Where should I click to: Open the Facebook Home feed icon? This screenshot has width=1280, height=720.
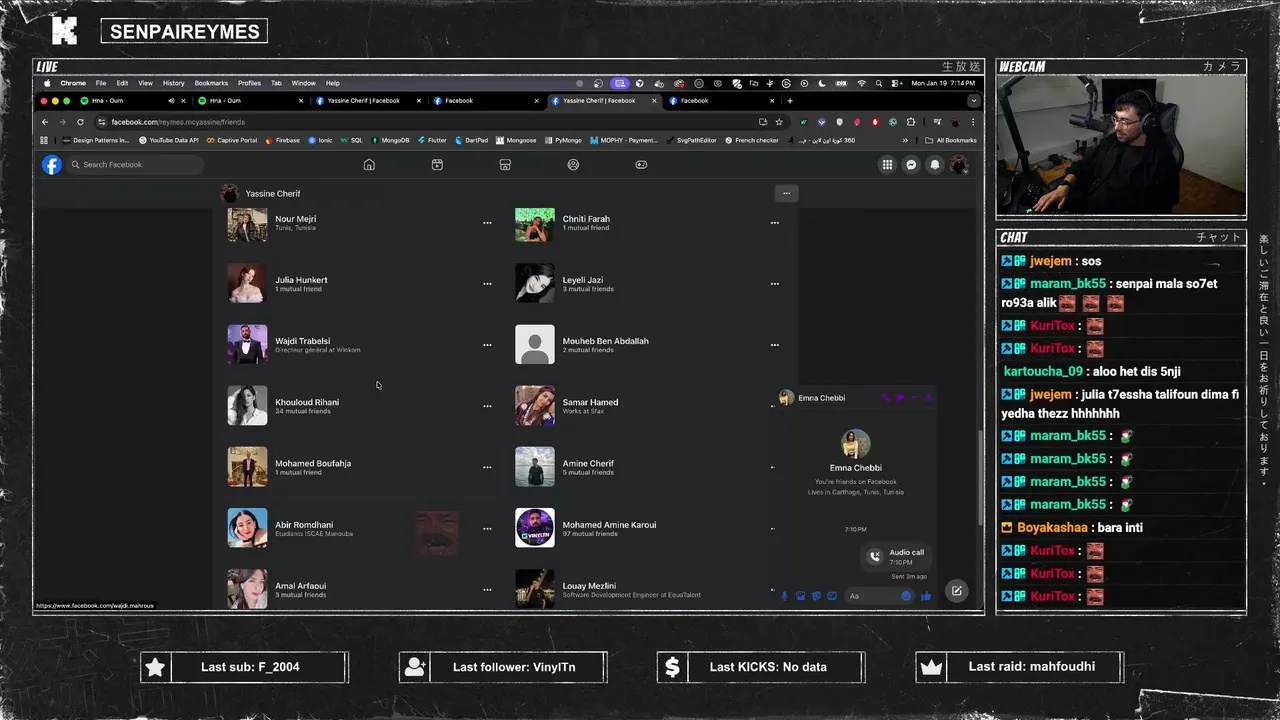tap(369, 165)
